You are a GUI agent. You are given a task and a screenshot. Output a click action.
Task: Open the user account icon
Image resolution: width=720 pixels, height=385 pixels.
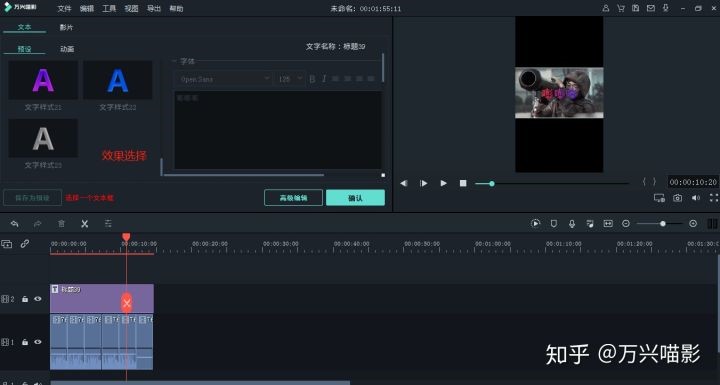pos(606,8)
